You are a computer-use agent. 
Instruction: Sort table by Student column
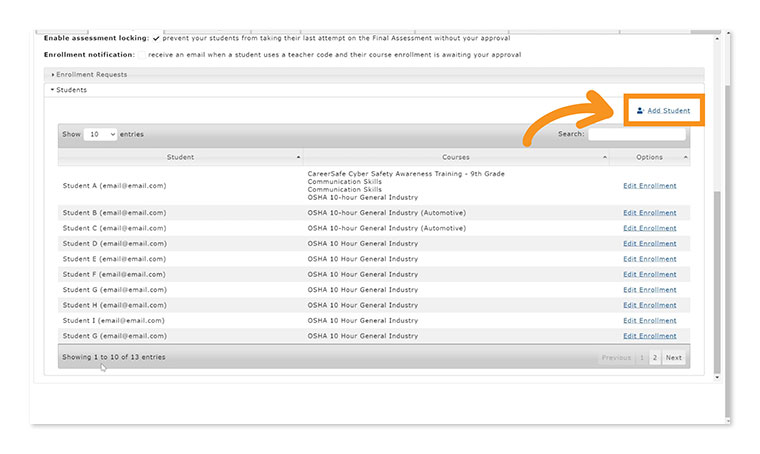click(180, 157)
